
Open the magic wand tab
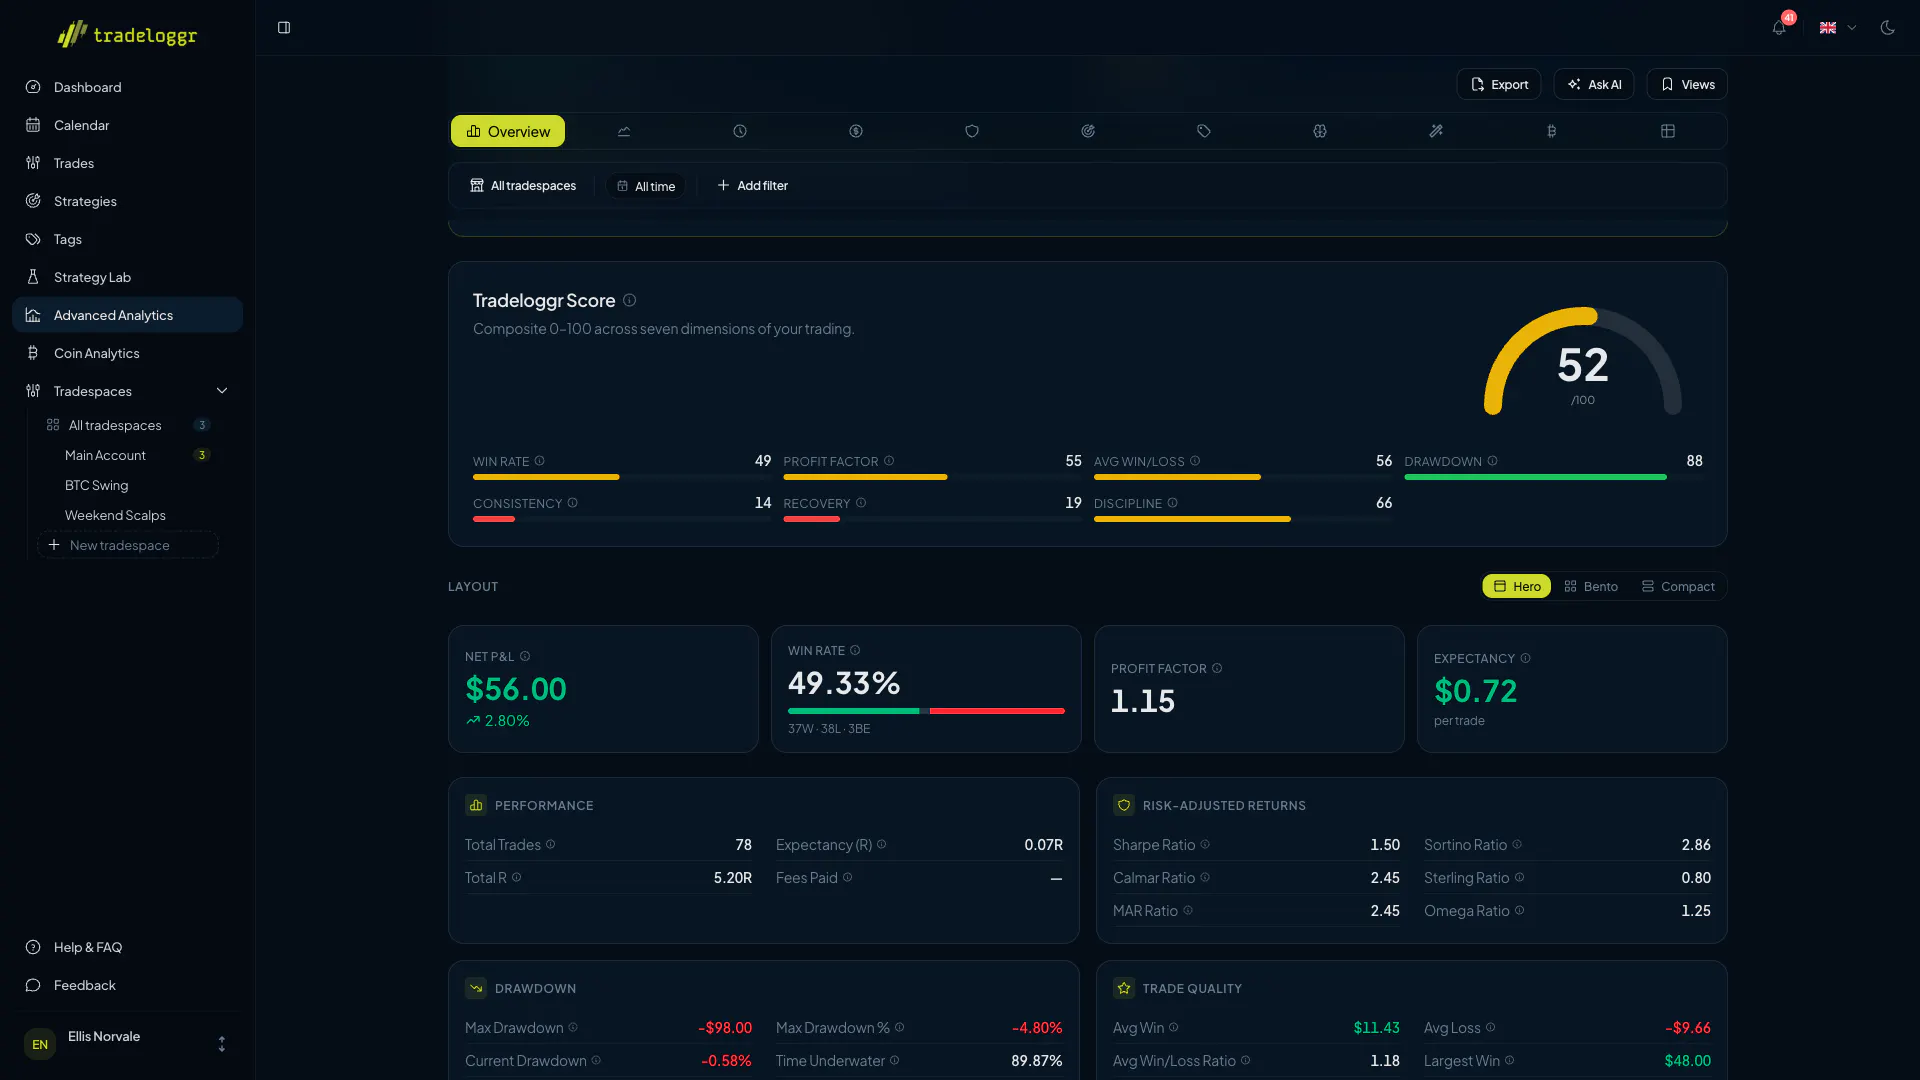click(1436, 131)
